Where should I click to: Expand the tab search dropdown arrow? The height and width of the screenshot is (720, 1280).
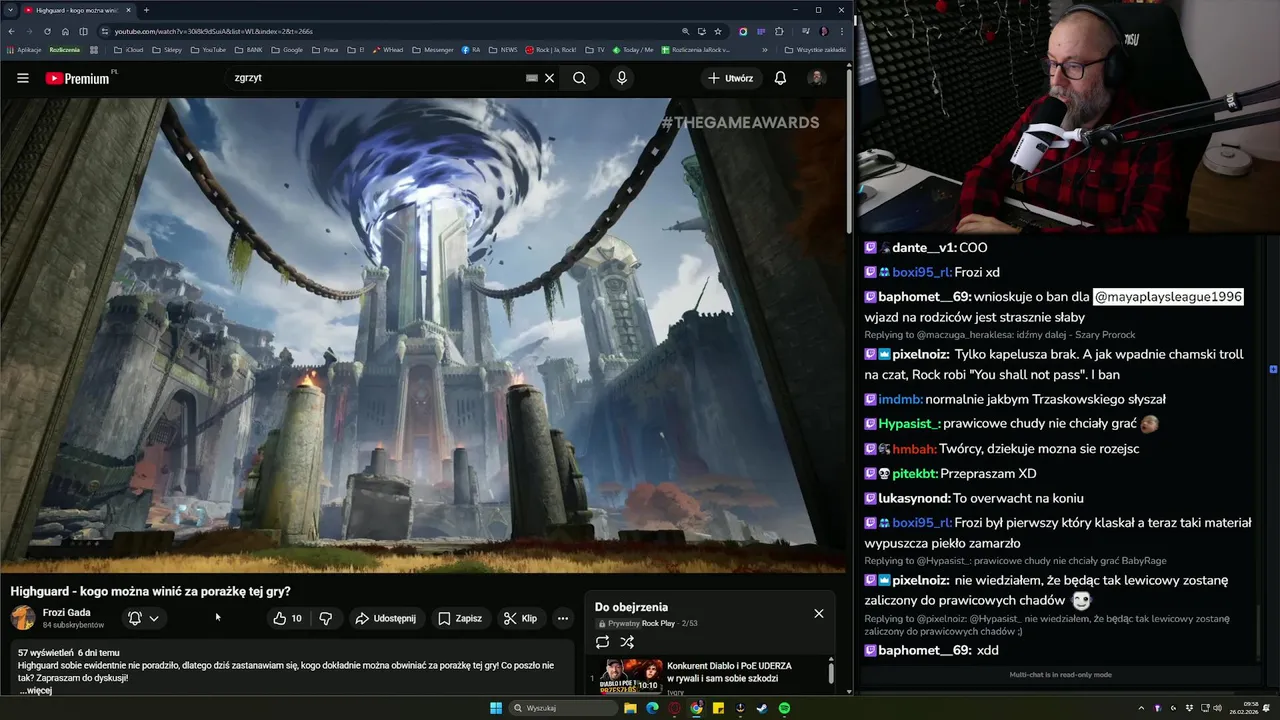click(x=9, y=10)
